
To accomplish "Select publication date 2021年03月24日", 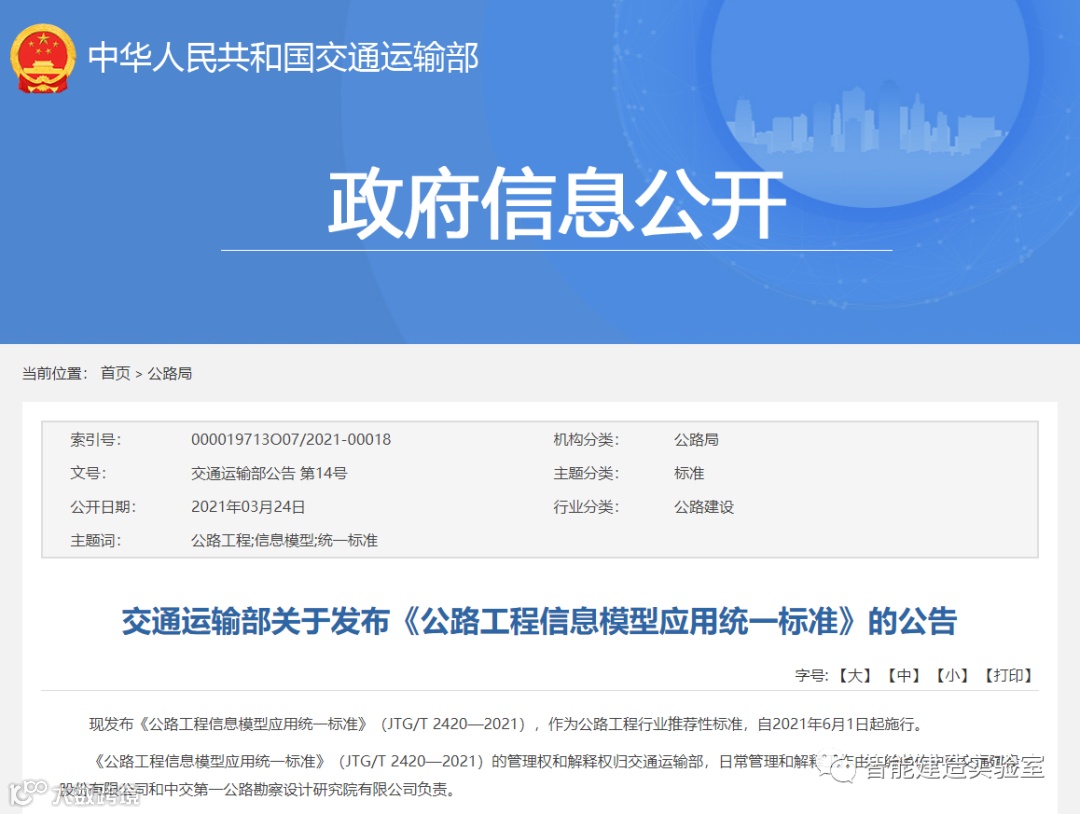I will (x=248, y=507).
